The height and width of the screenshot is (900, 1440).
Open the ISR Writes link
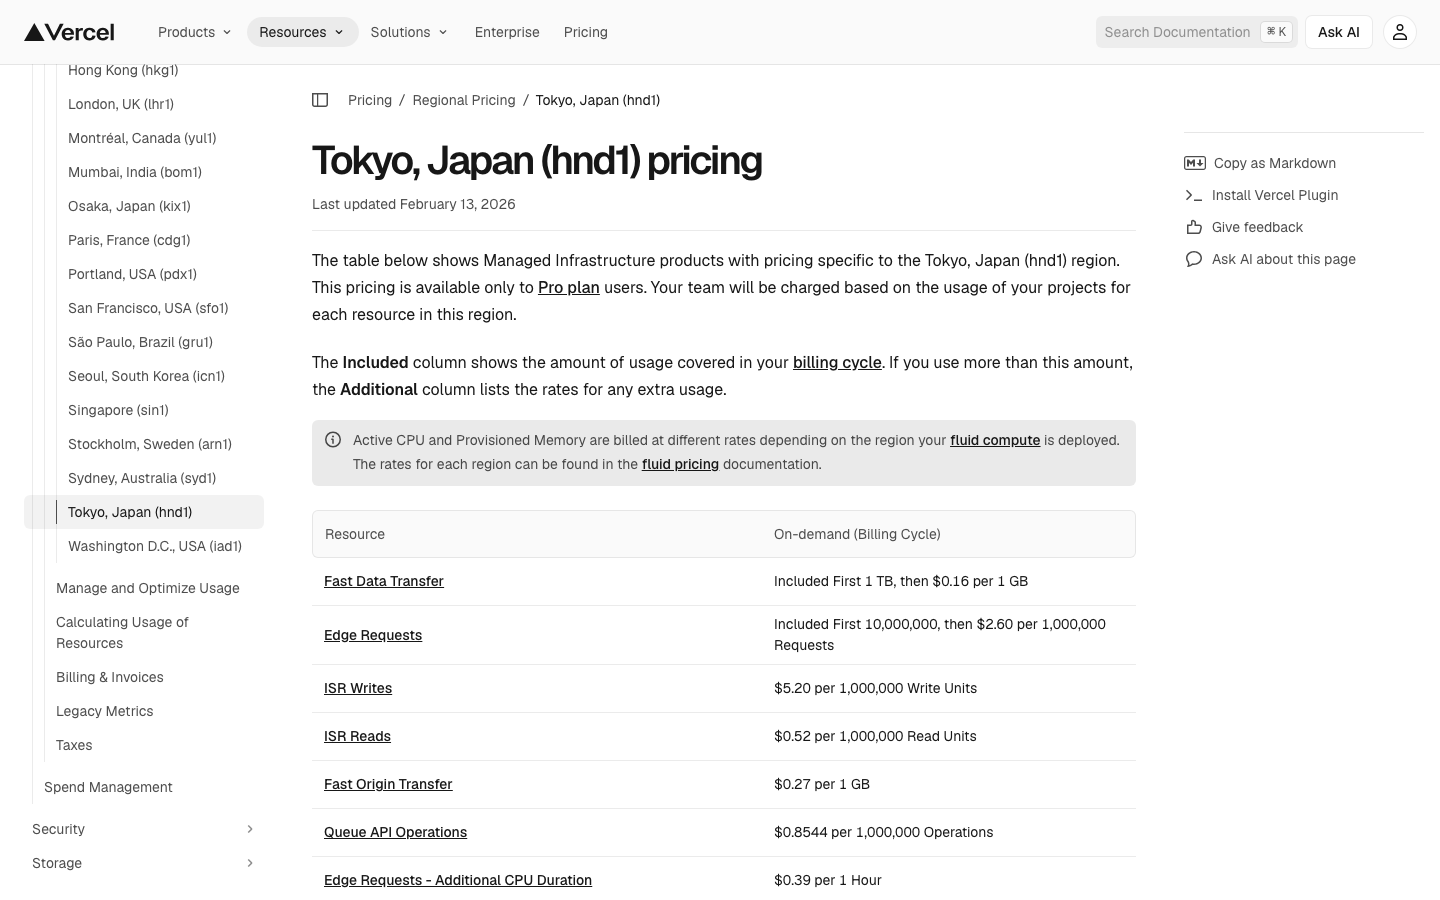[358, 688]
